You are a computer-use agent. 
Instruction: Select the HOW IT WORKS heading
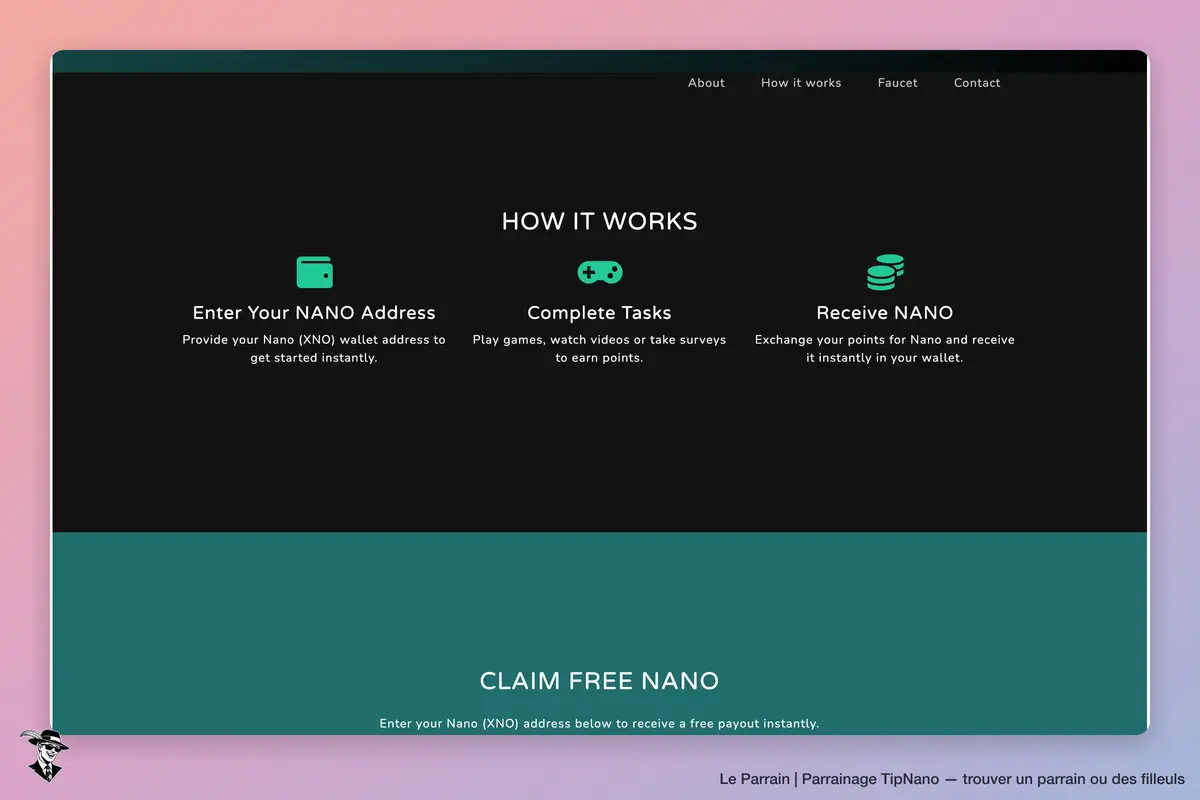pos(600,221)
